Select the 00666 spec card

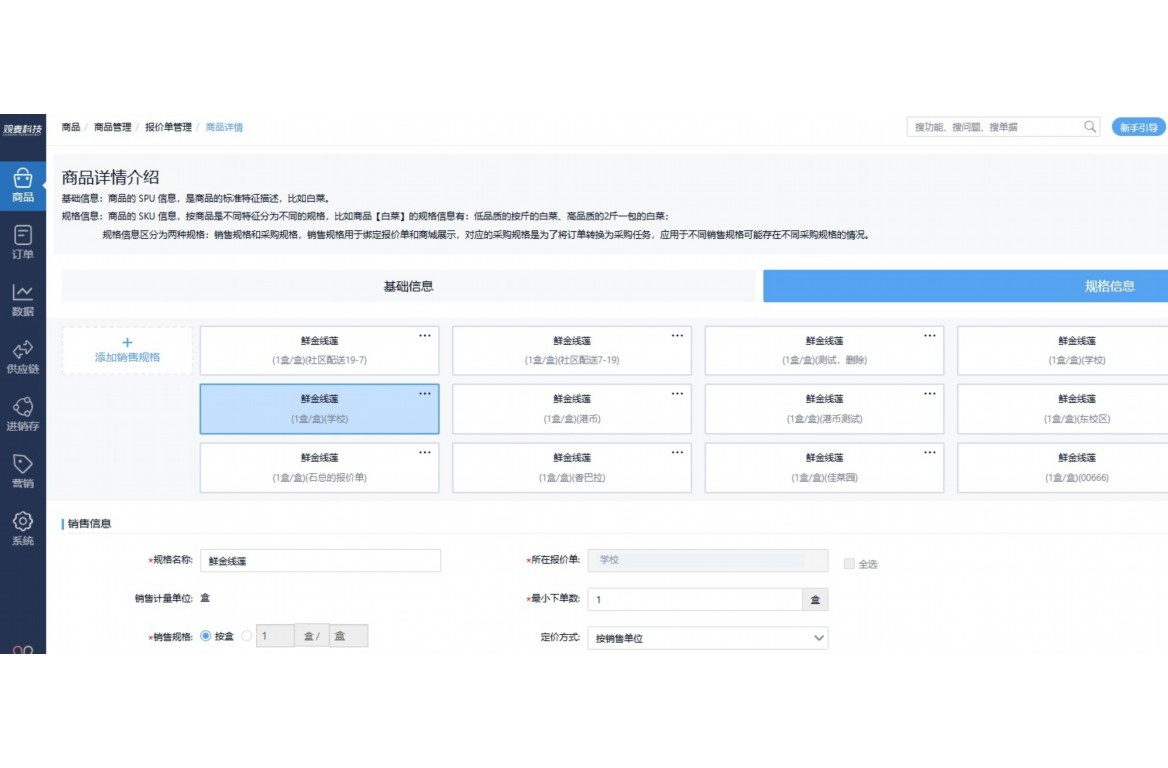(x=1064, y=468)
